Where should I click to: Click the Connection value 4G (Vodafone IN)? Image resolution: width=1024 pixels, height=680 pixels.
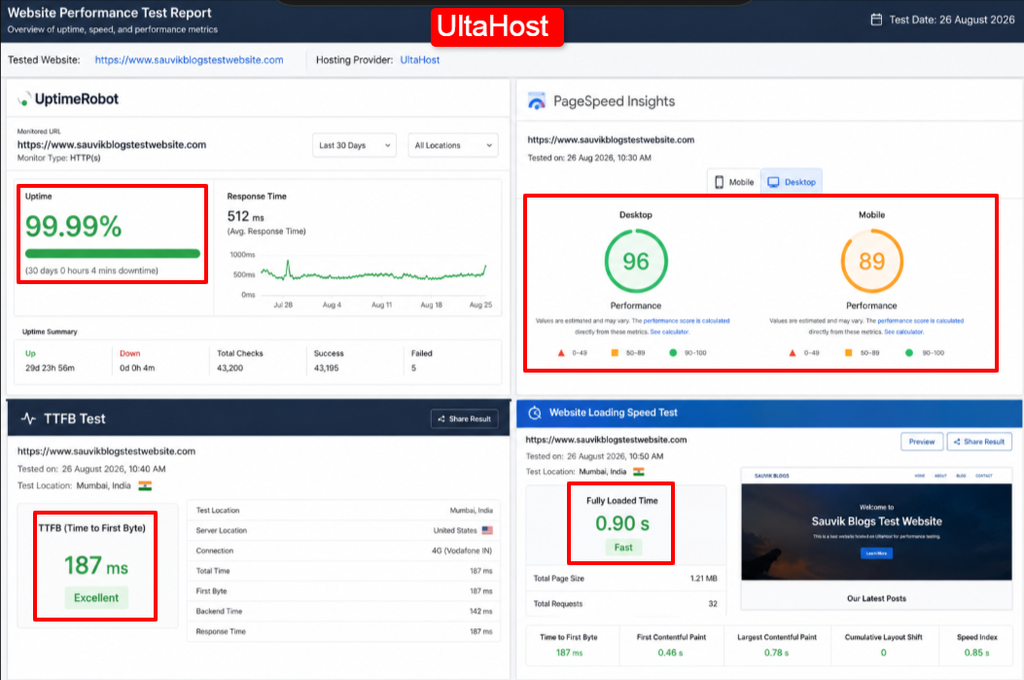tap(462, 551)
